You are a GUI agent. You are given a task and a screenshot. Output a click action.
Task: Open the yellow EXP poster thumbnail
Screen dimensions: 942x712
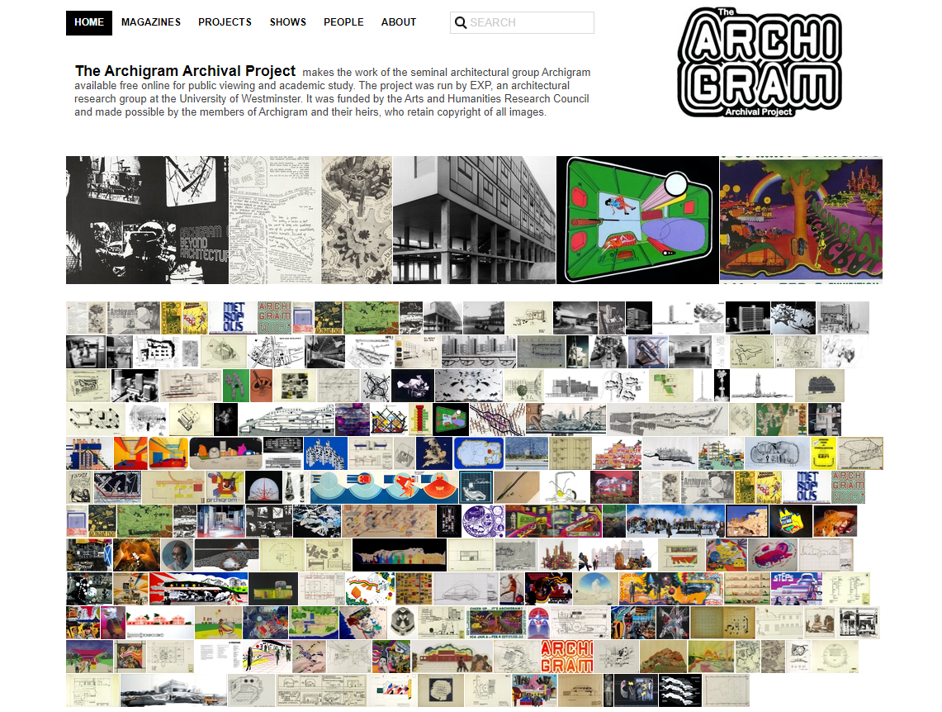click(823, 453)
